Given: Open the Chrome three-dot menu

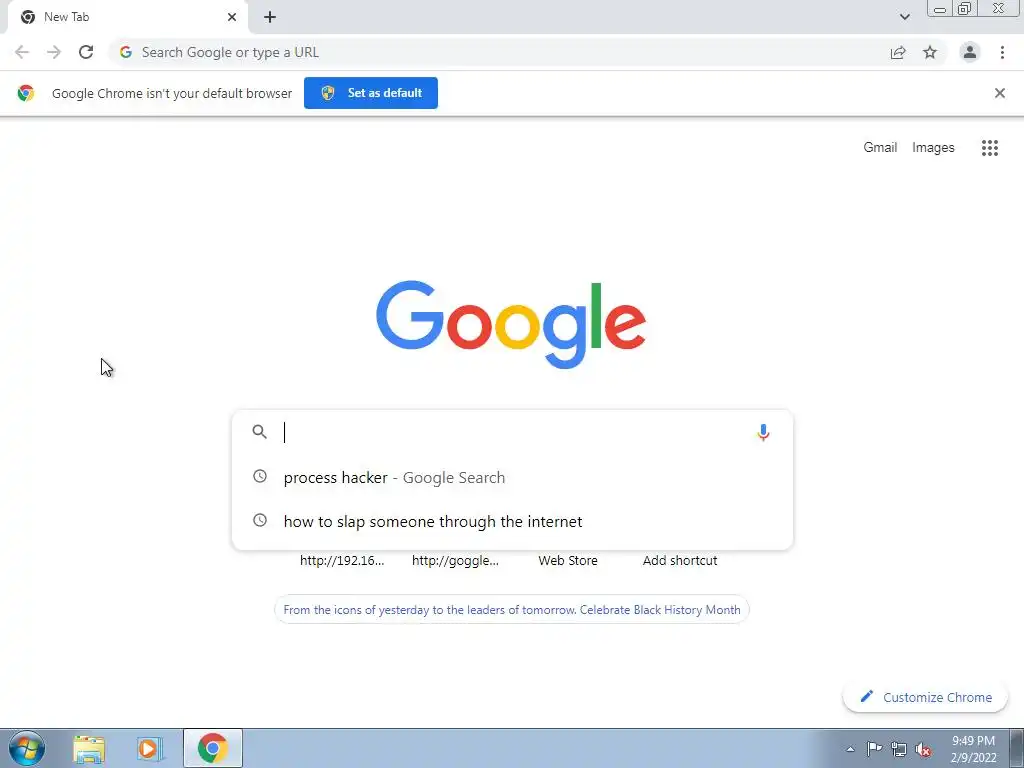Looking at the screenshot, I should click(x=1002, y=52).
